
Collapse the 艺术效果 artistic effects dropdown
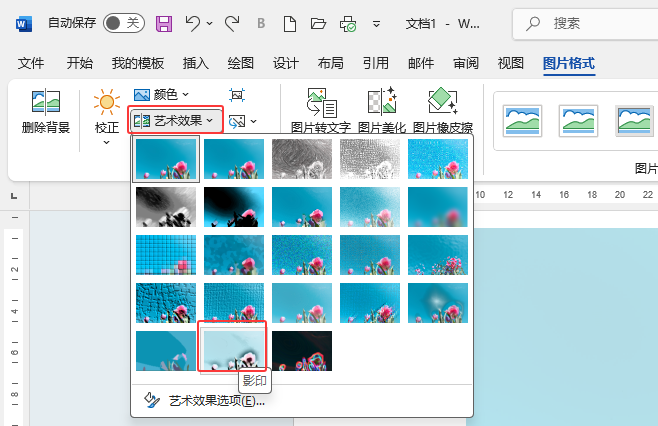tap(175, 121)
